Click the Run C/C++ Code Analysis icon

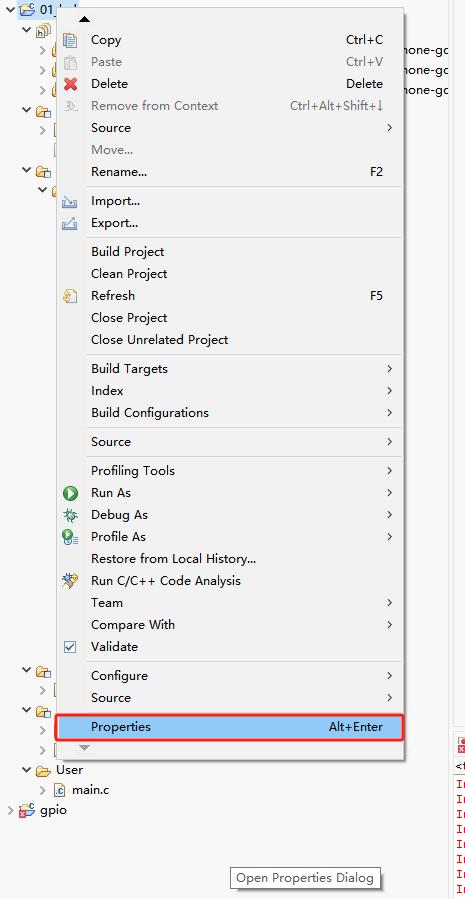click(x=70, y=581)
